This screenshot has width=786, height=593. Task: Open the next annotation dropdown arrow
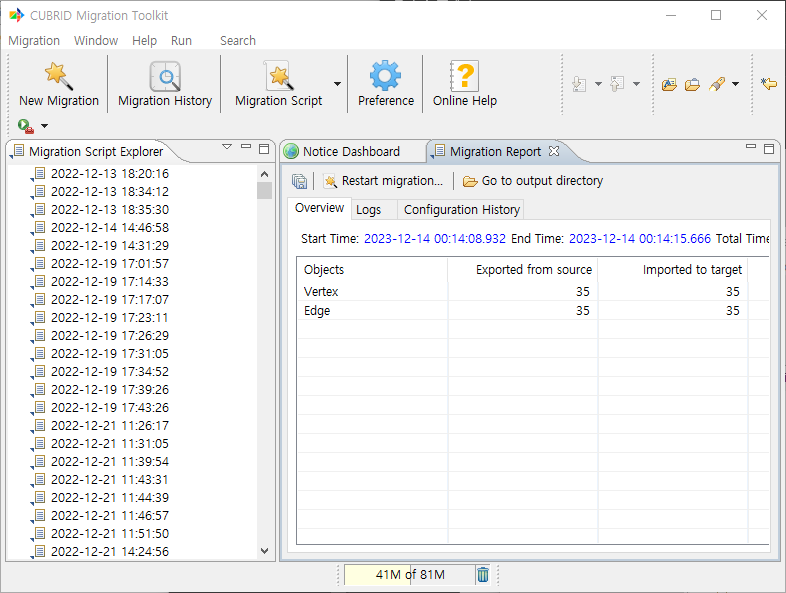pos(599,84)
